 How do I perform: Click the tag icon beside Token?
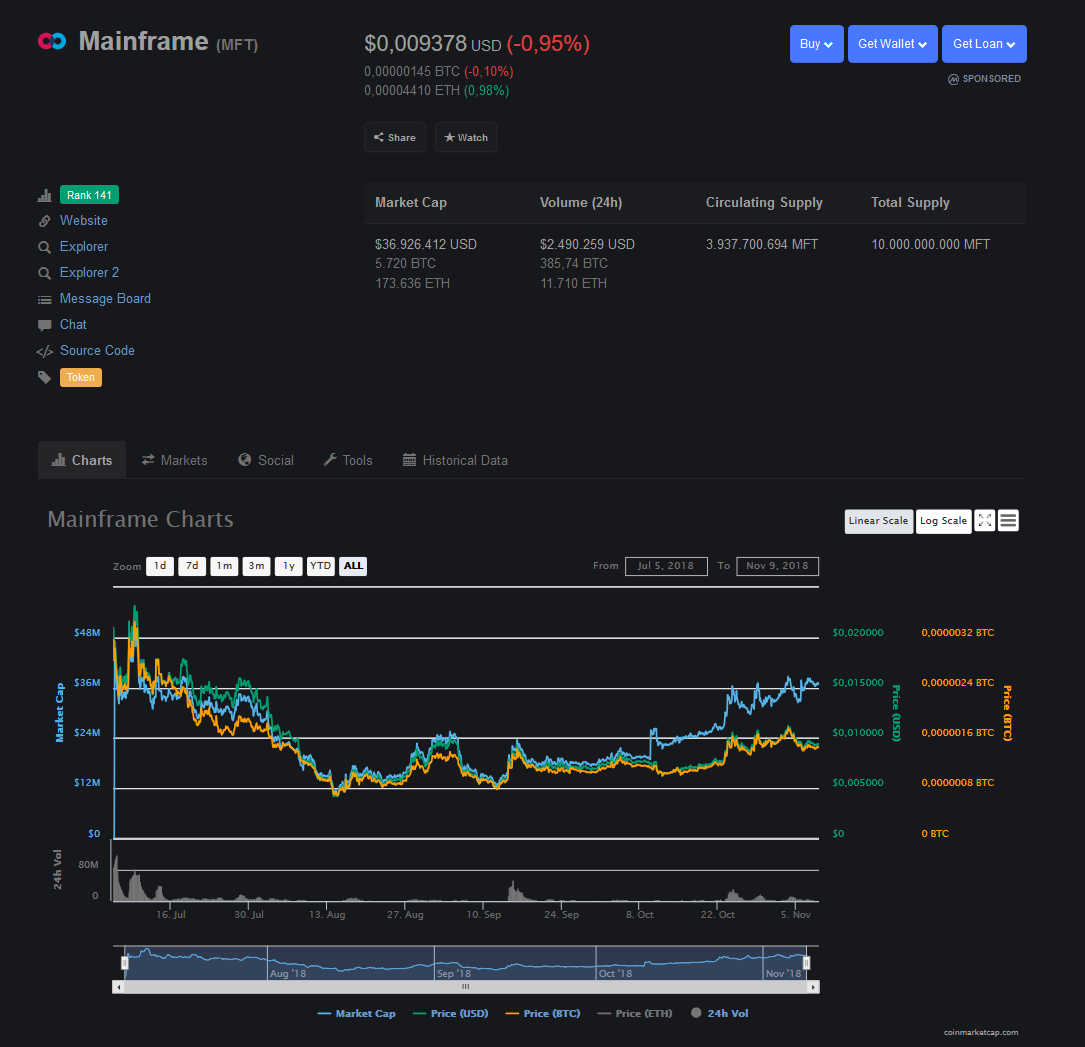(44, 377)
